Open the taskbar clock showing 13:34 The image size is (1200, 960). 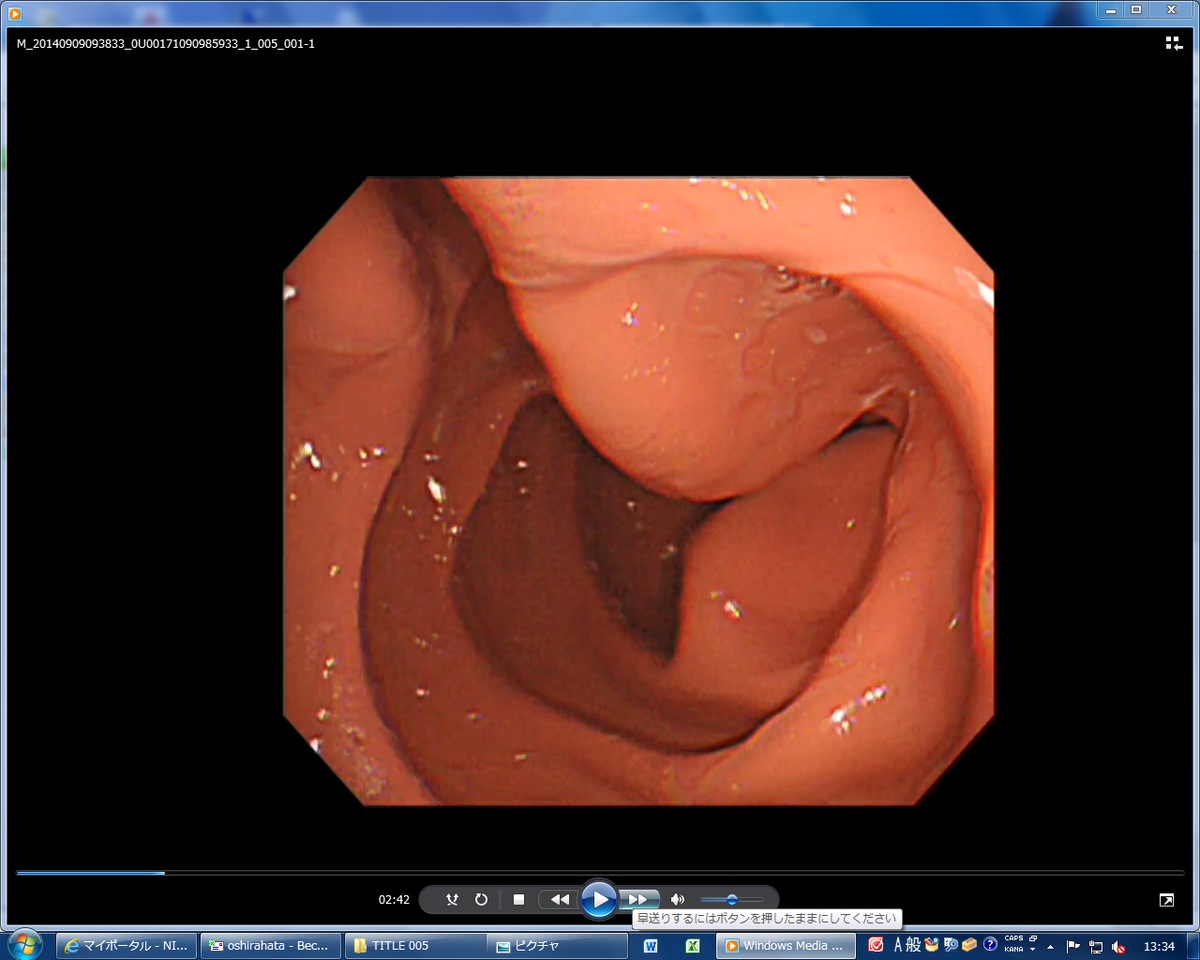tap(1159, 946)
